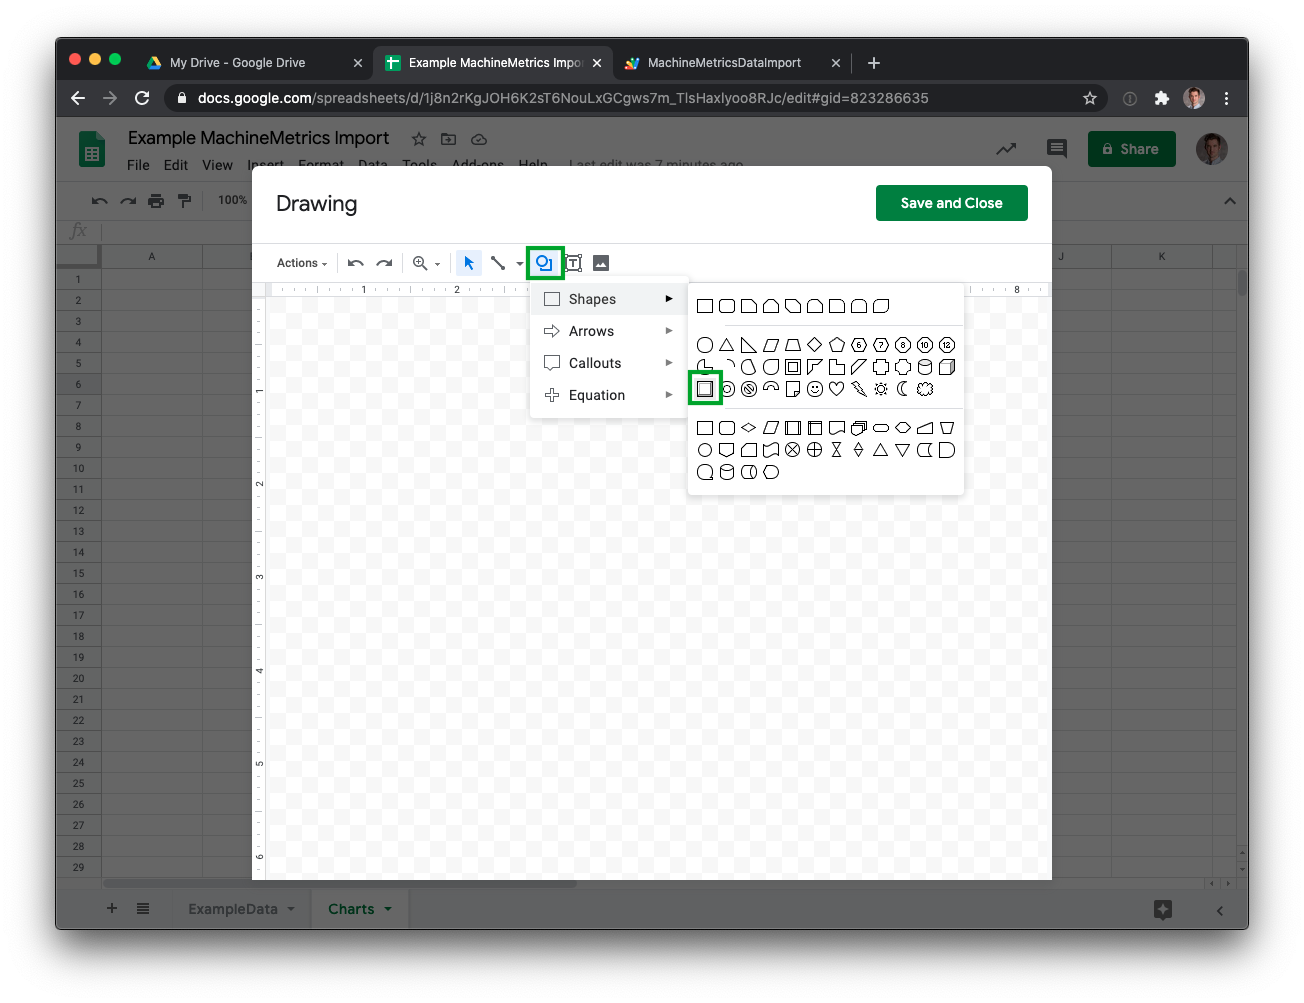Select the no-symbol prohibited shape
The height and width of the screenshot is (1003, 1304).
(749, 389)
